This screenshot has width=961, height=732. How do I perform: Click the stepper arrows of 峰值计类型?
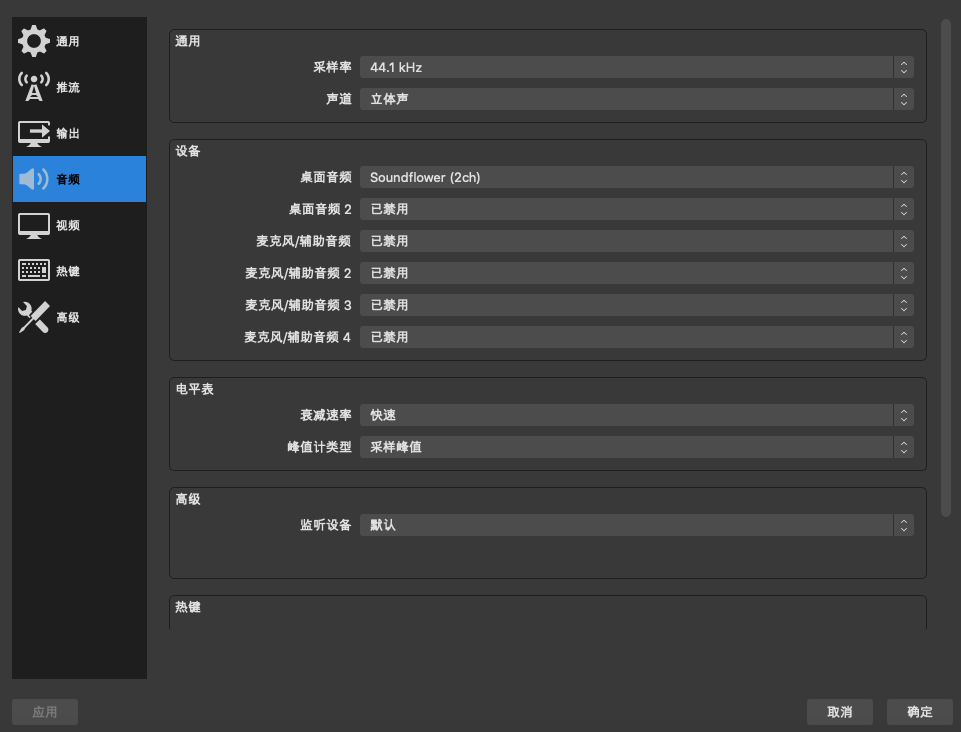[903, 447]
